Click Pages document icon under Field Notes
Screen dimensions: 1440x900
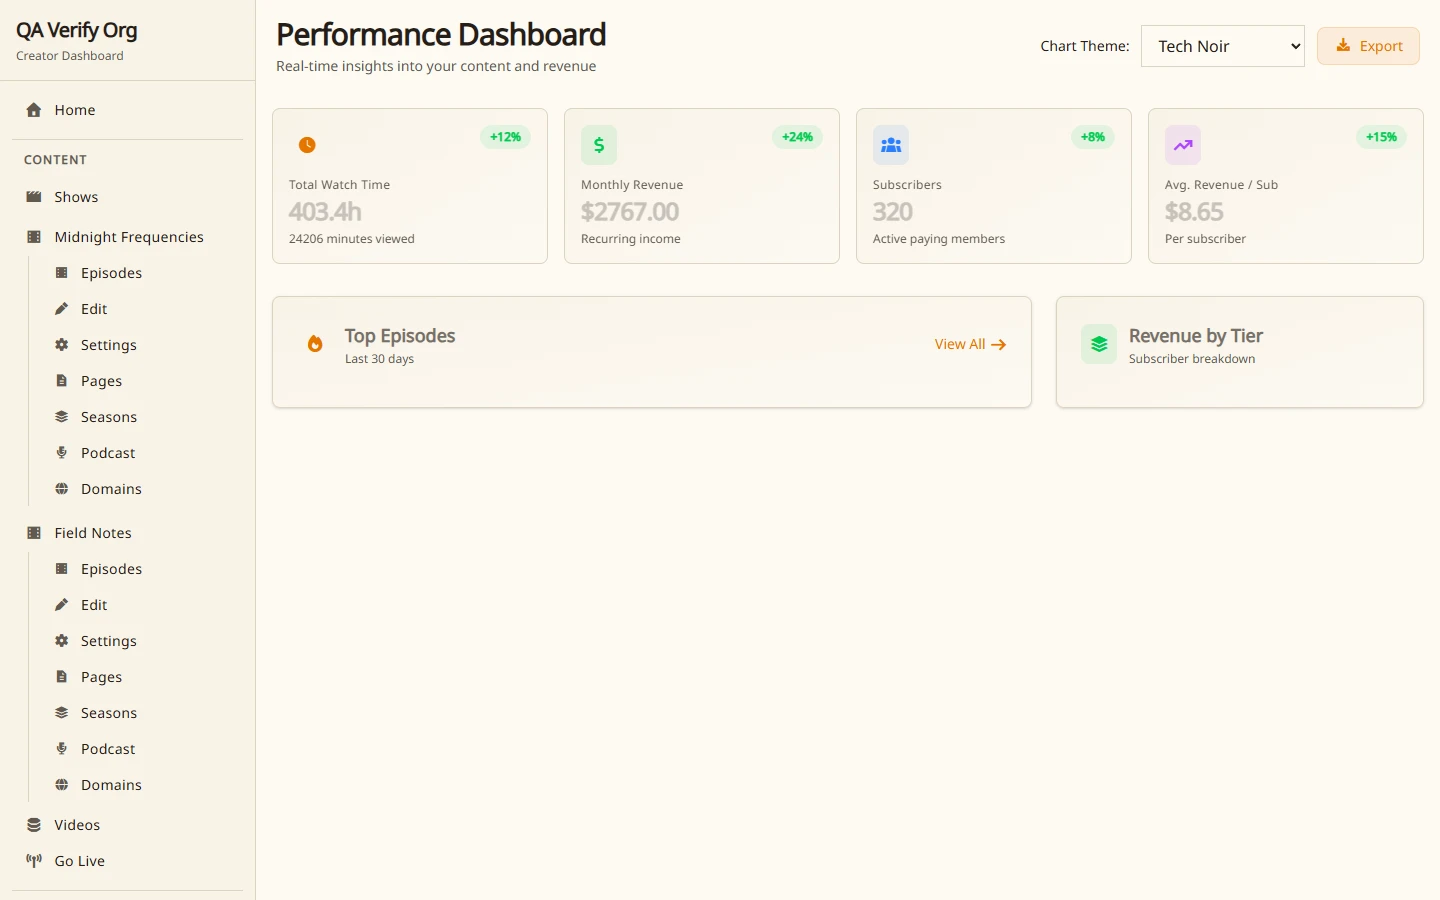(61, 677)
